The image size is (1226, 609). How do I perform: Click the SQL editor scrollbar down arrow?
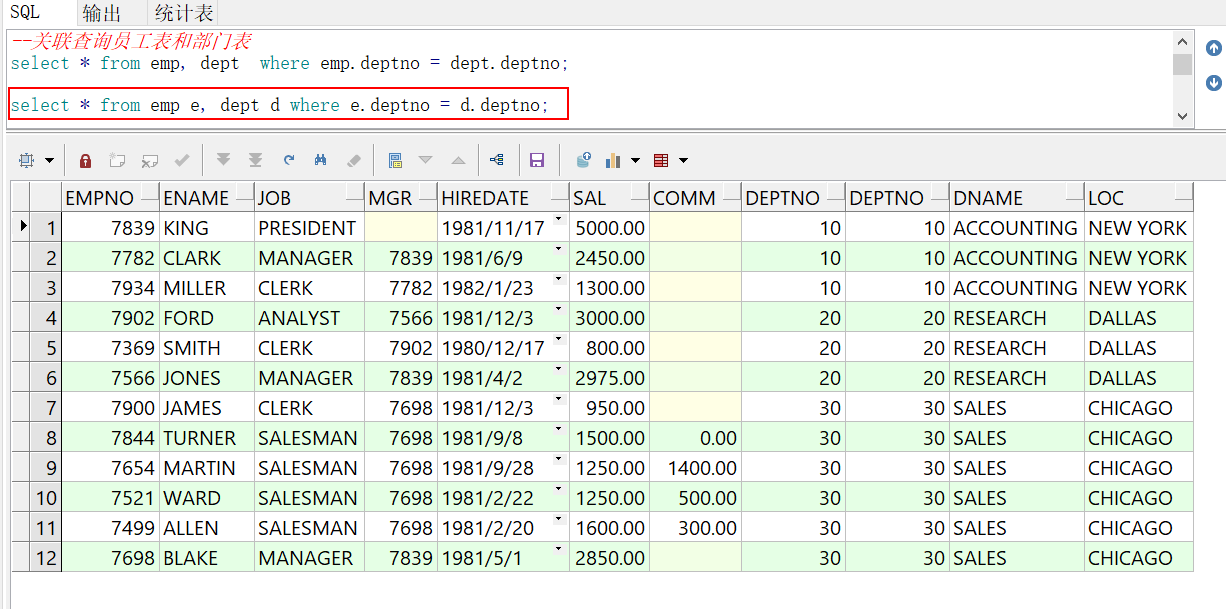[1183, 116]
